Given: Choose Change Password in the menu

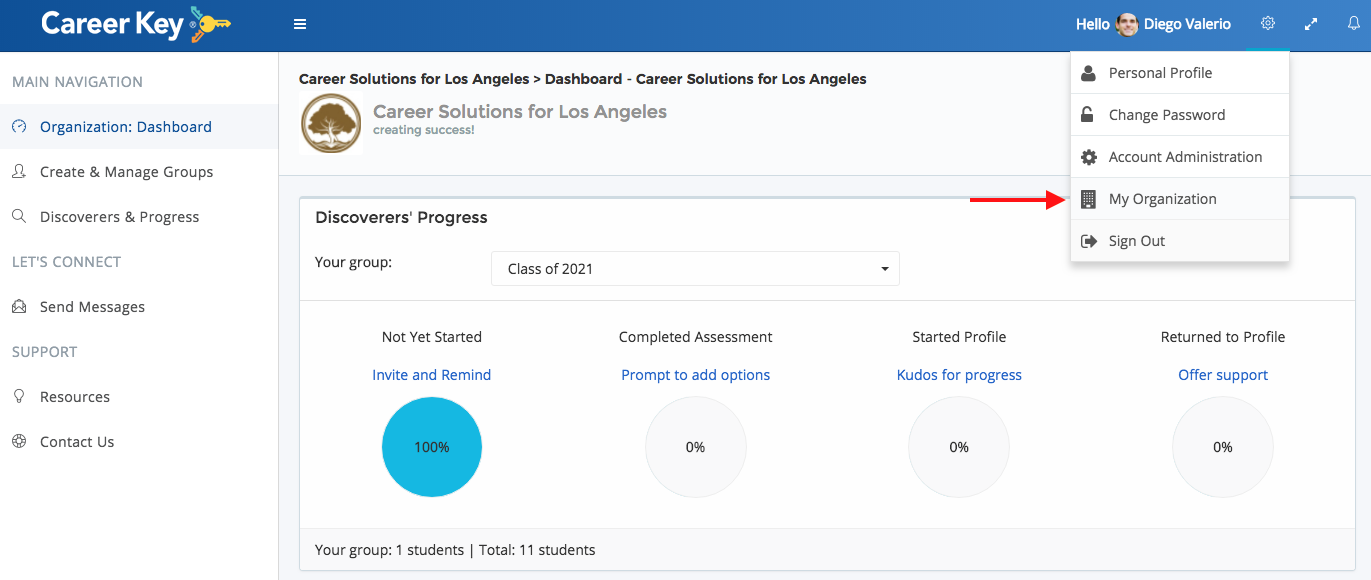Looking at the screenshot, I should coord(1180,115).
